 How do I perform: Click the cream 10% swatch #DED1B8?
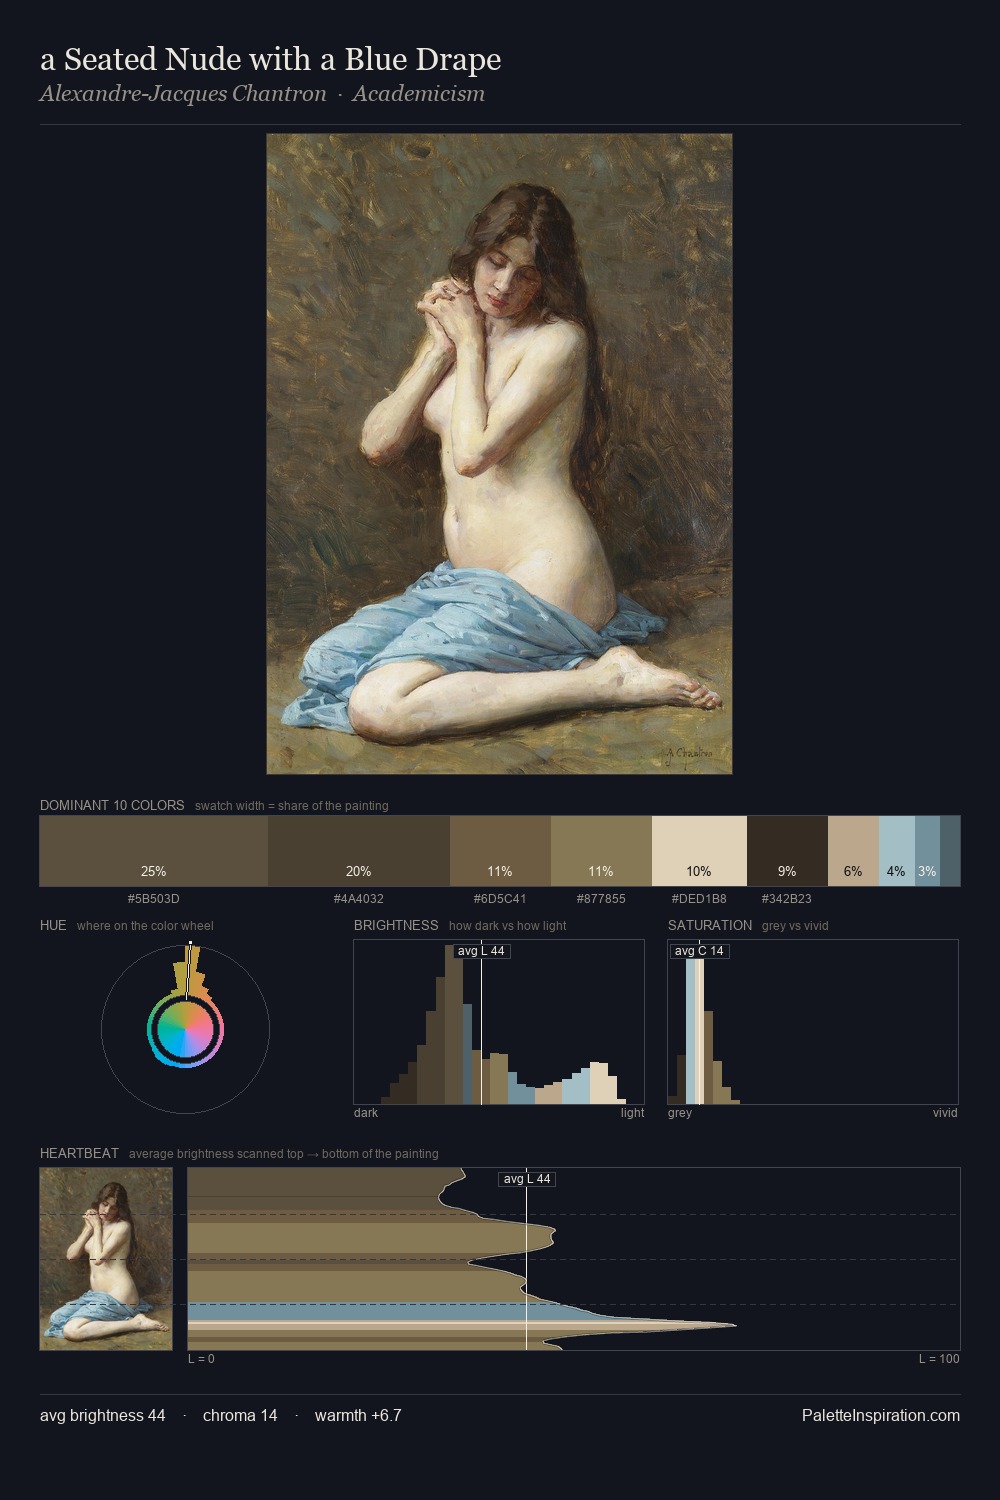[699, 851]
